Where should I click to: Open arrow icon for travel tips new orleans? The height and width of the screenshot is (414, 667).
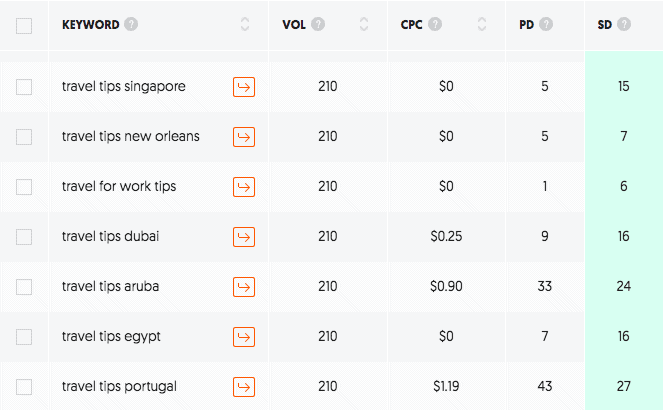click(244, 137)
